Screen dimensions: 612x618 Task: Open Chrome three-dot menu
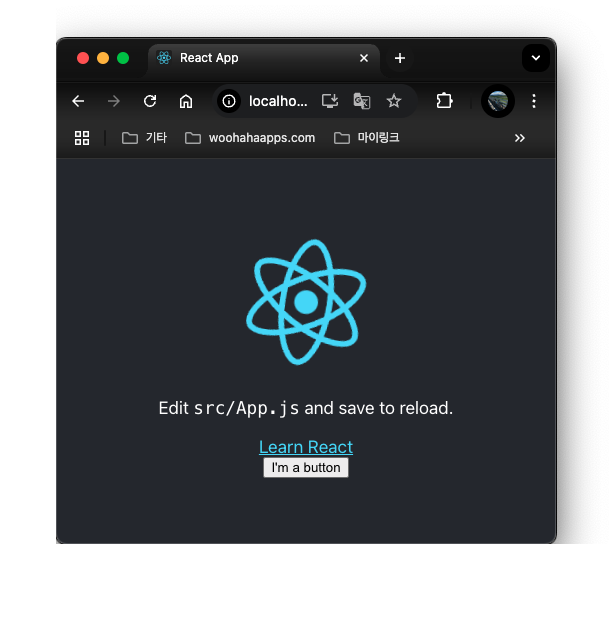(534, 101)
